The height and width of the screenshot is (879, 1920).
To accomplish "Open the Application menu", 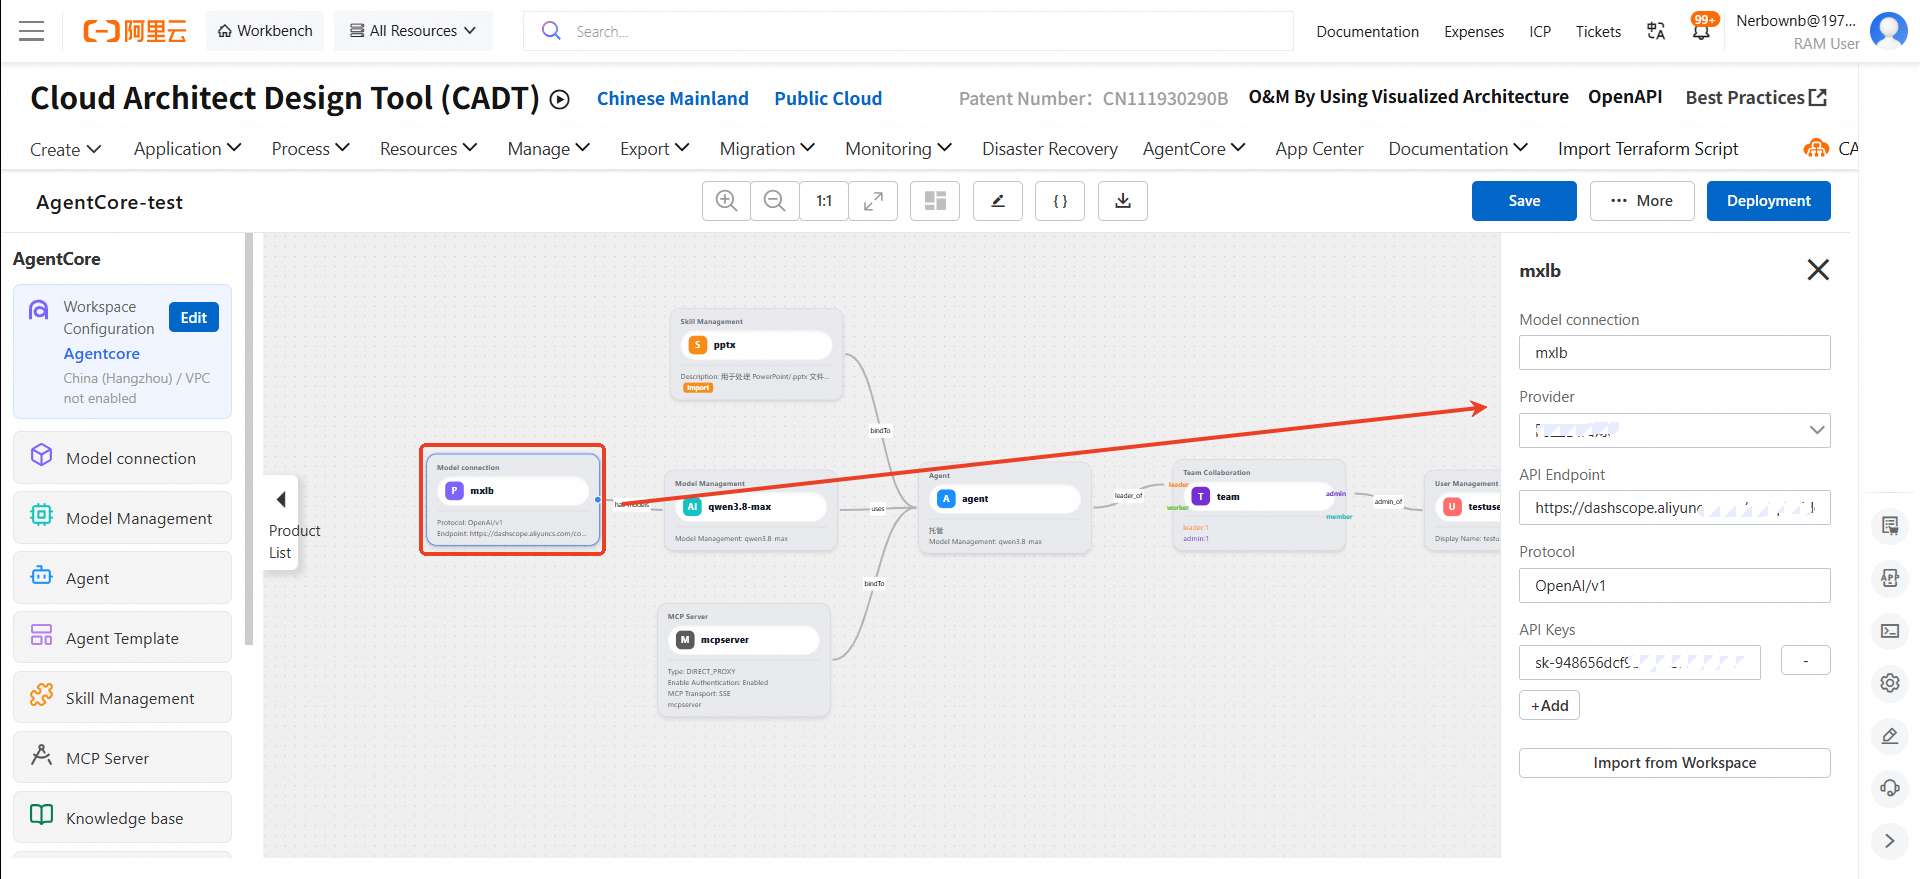I will (x=188, y=149).
